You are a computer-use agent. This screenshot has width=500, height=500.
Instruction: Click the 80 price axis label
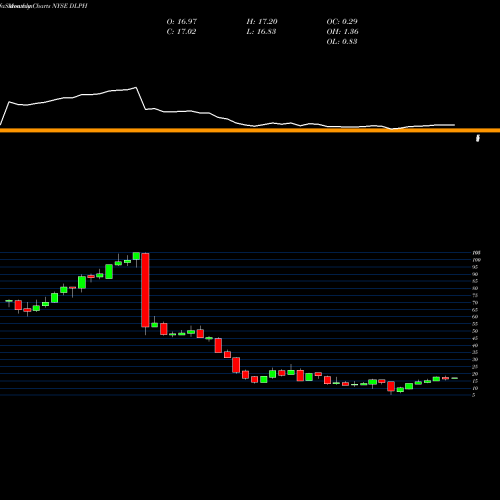[475, 288]
